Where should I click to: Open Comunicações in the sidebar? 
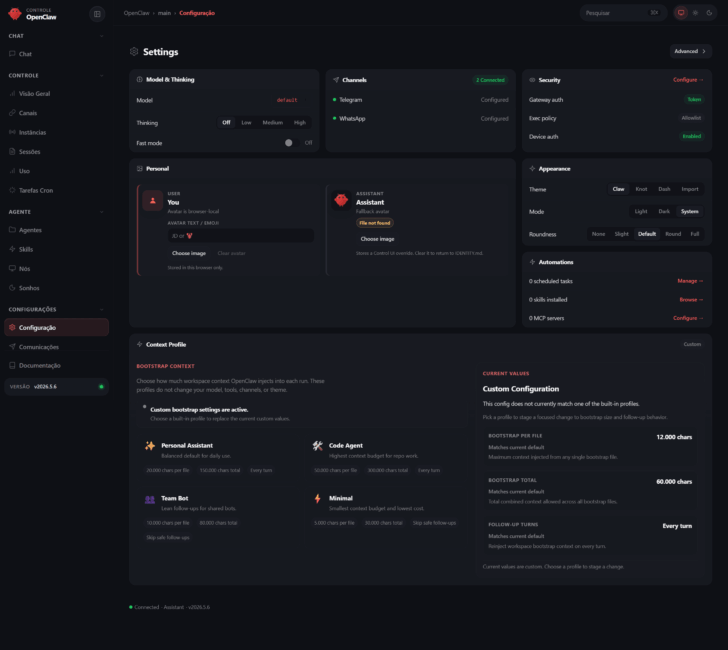pos(57,347)
